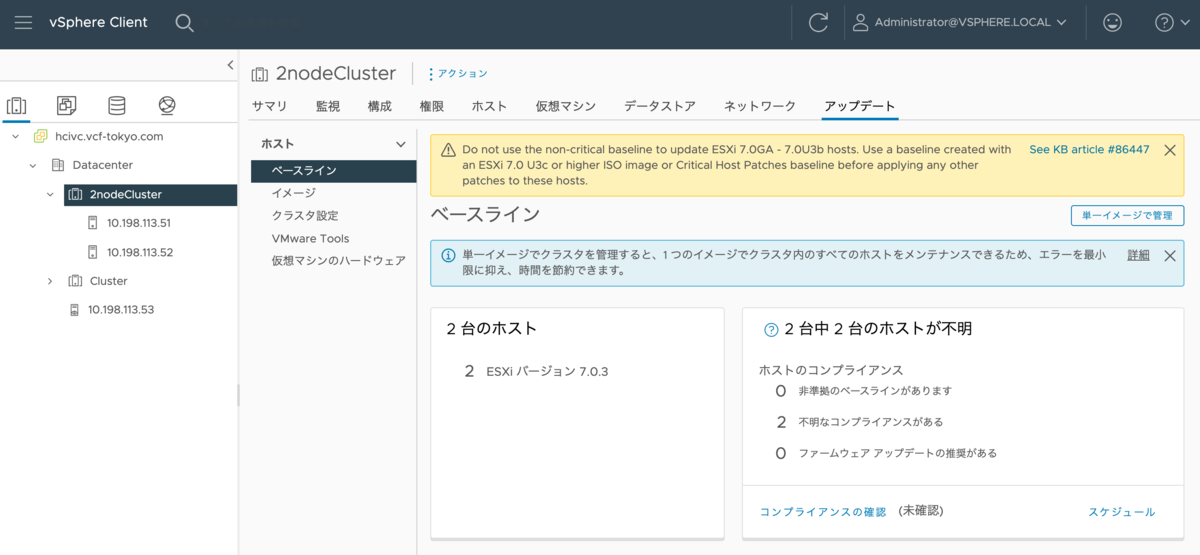Collapse the ホスト section in side menu
The height and width of the screenshot is (555, 1200).
point(401,145)
